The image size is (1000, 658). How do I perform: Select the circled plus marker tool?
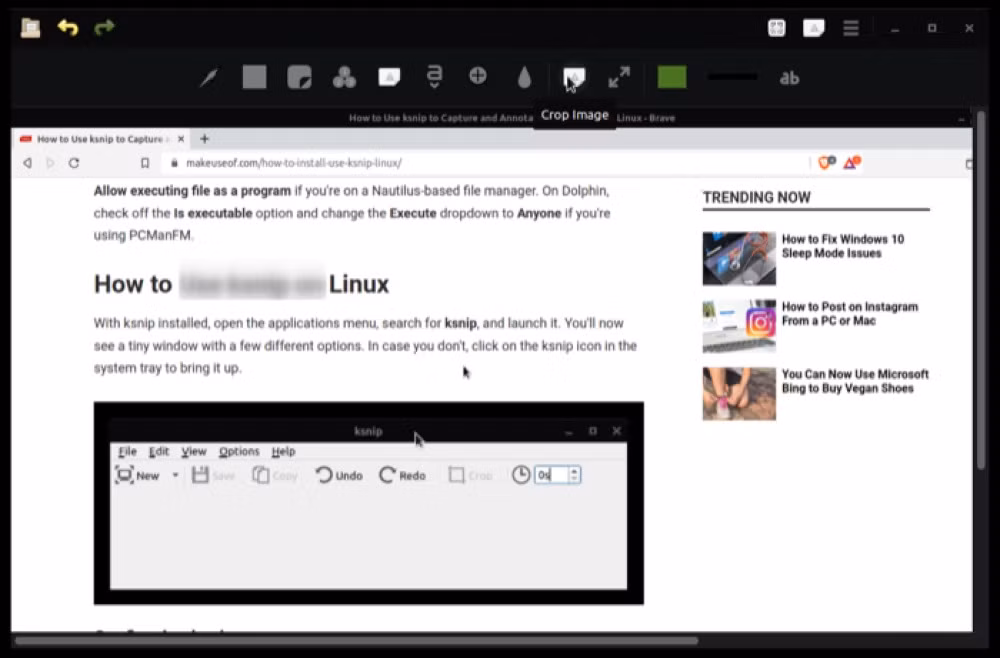478,77
